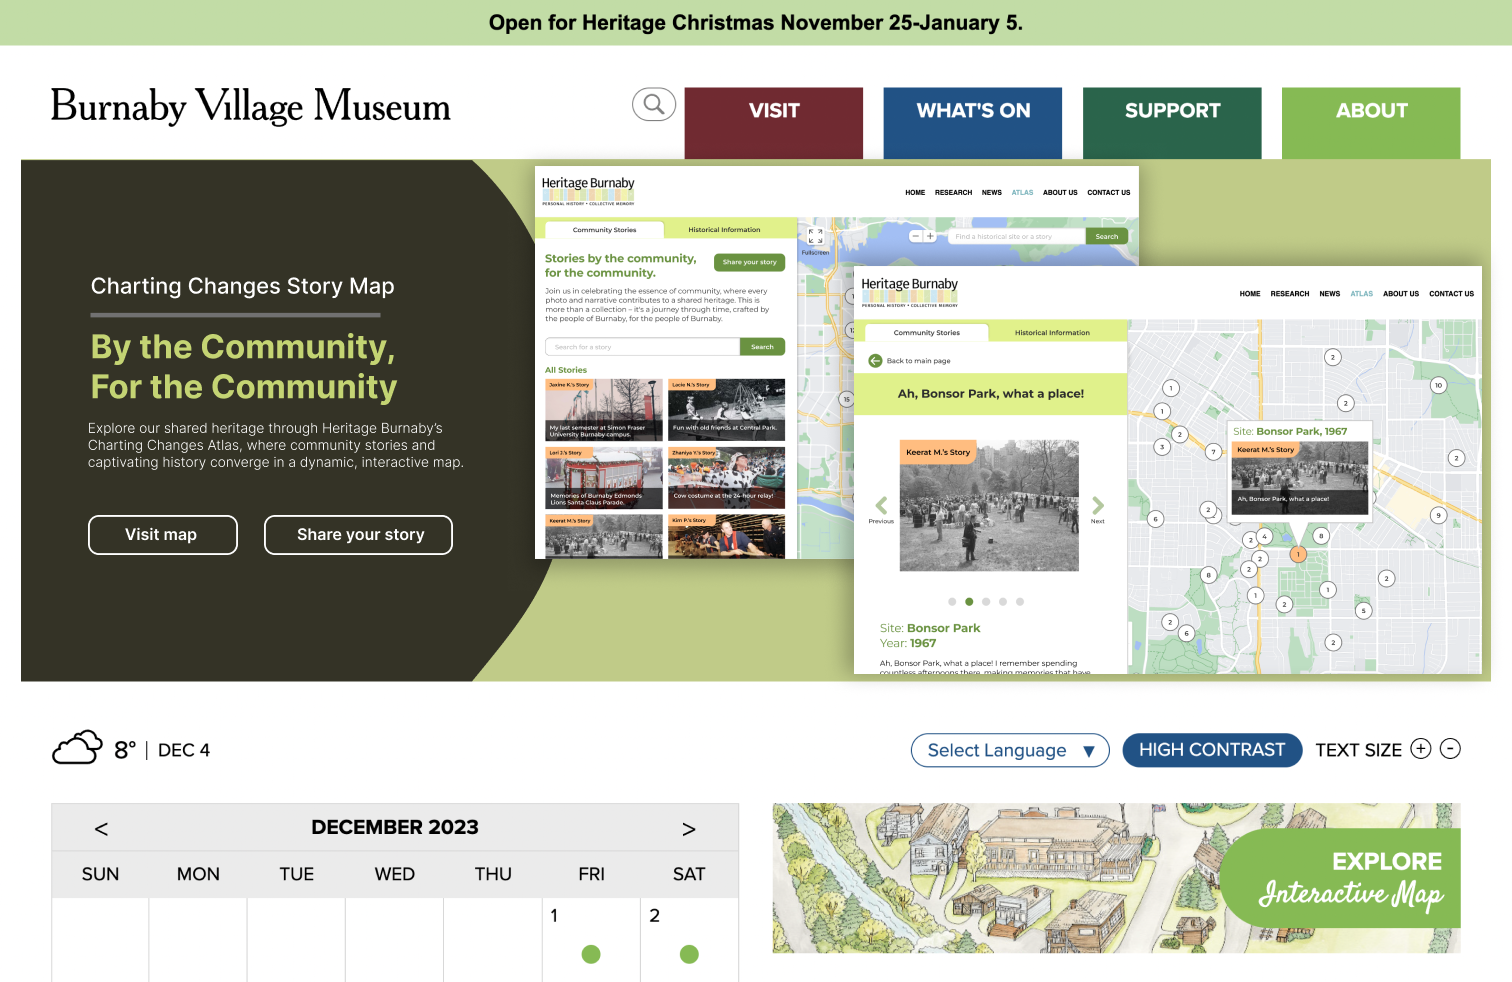Image resolution: width=1512 pixels, height=982 pixels.
Task: Click the DEC 4 date text
Action: [x=184, y=750]
